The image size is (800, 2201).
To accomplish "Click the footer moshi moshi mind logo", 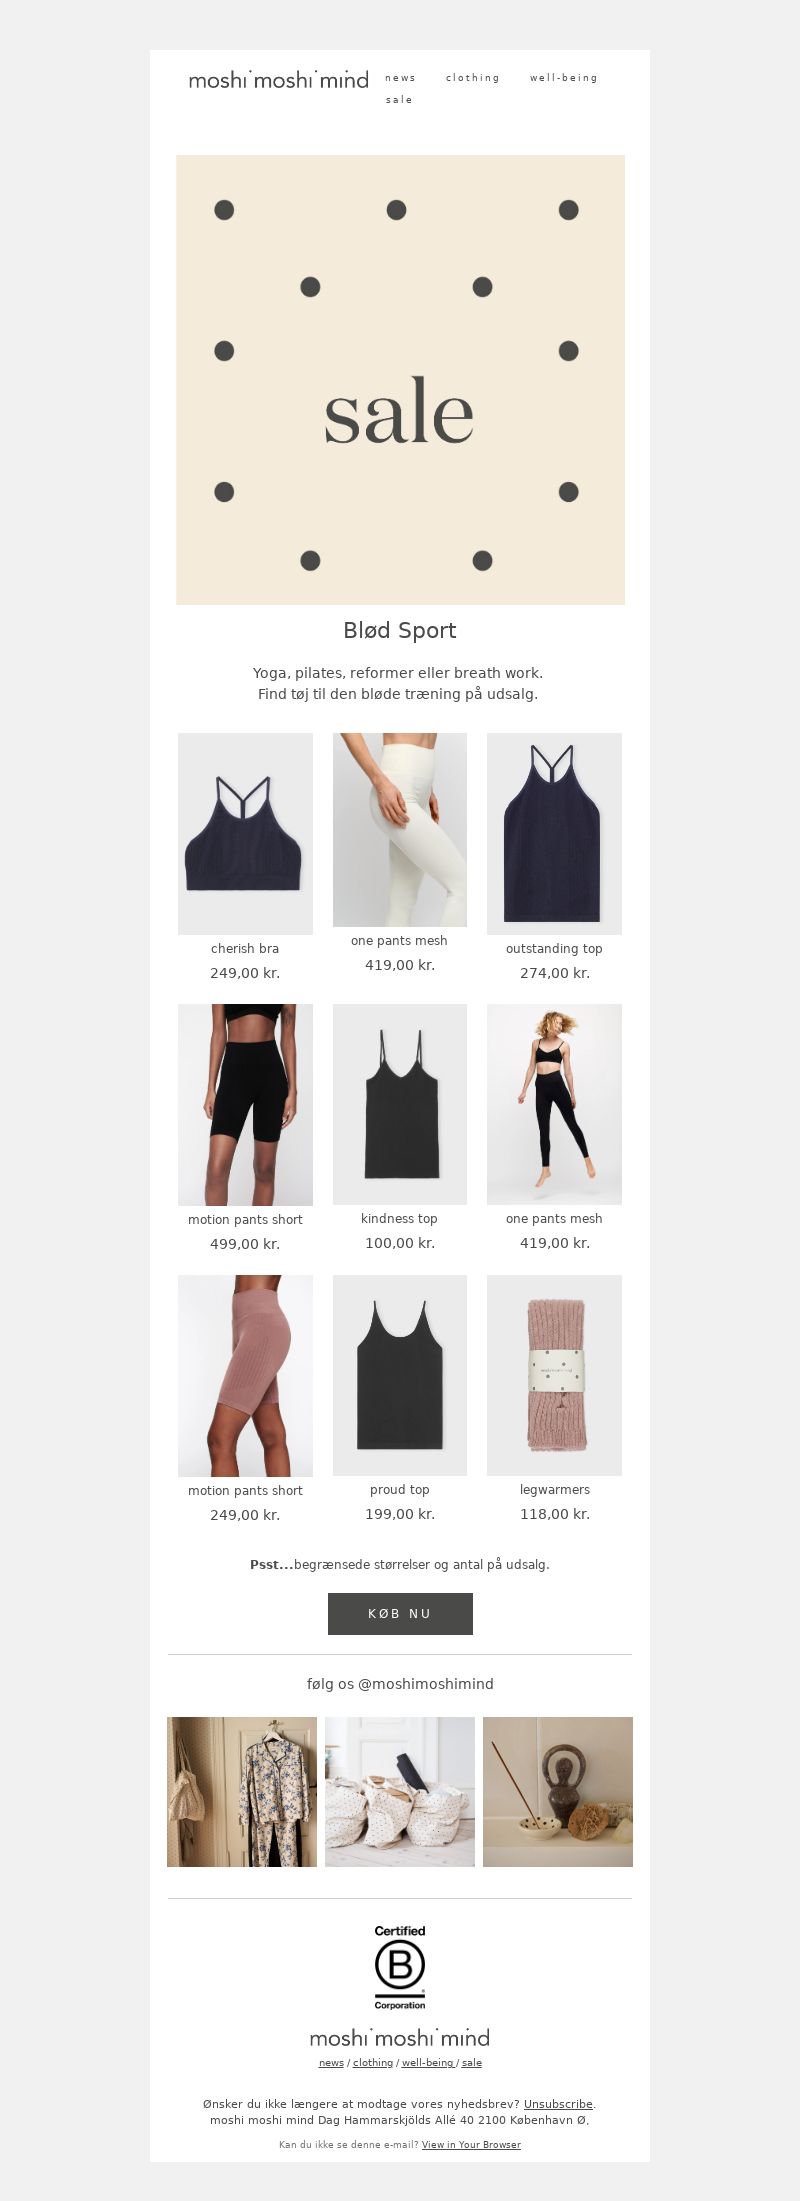I will pos(400,2038).
